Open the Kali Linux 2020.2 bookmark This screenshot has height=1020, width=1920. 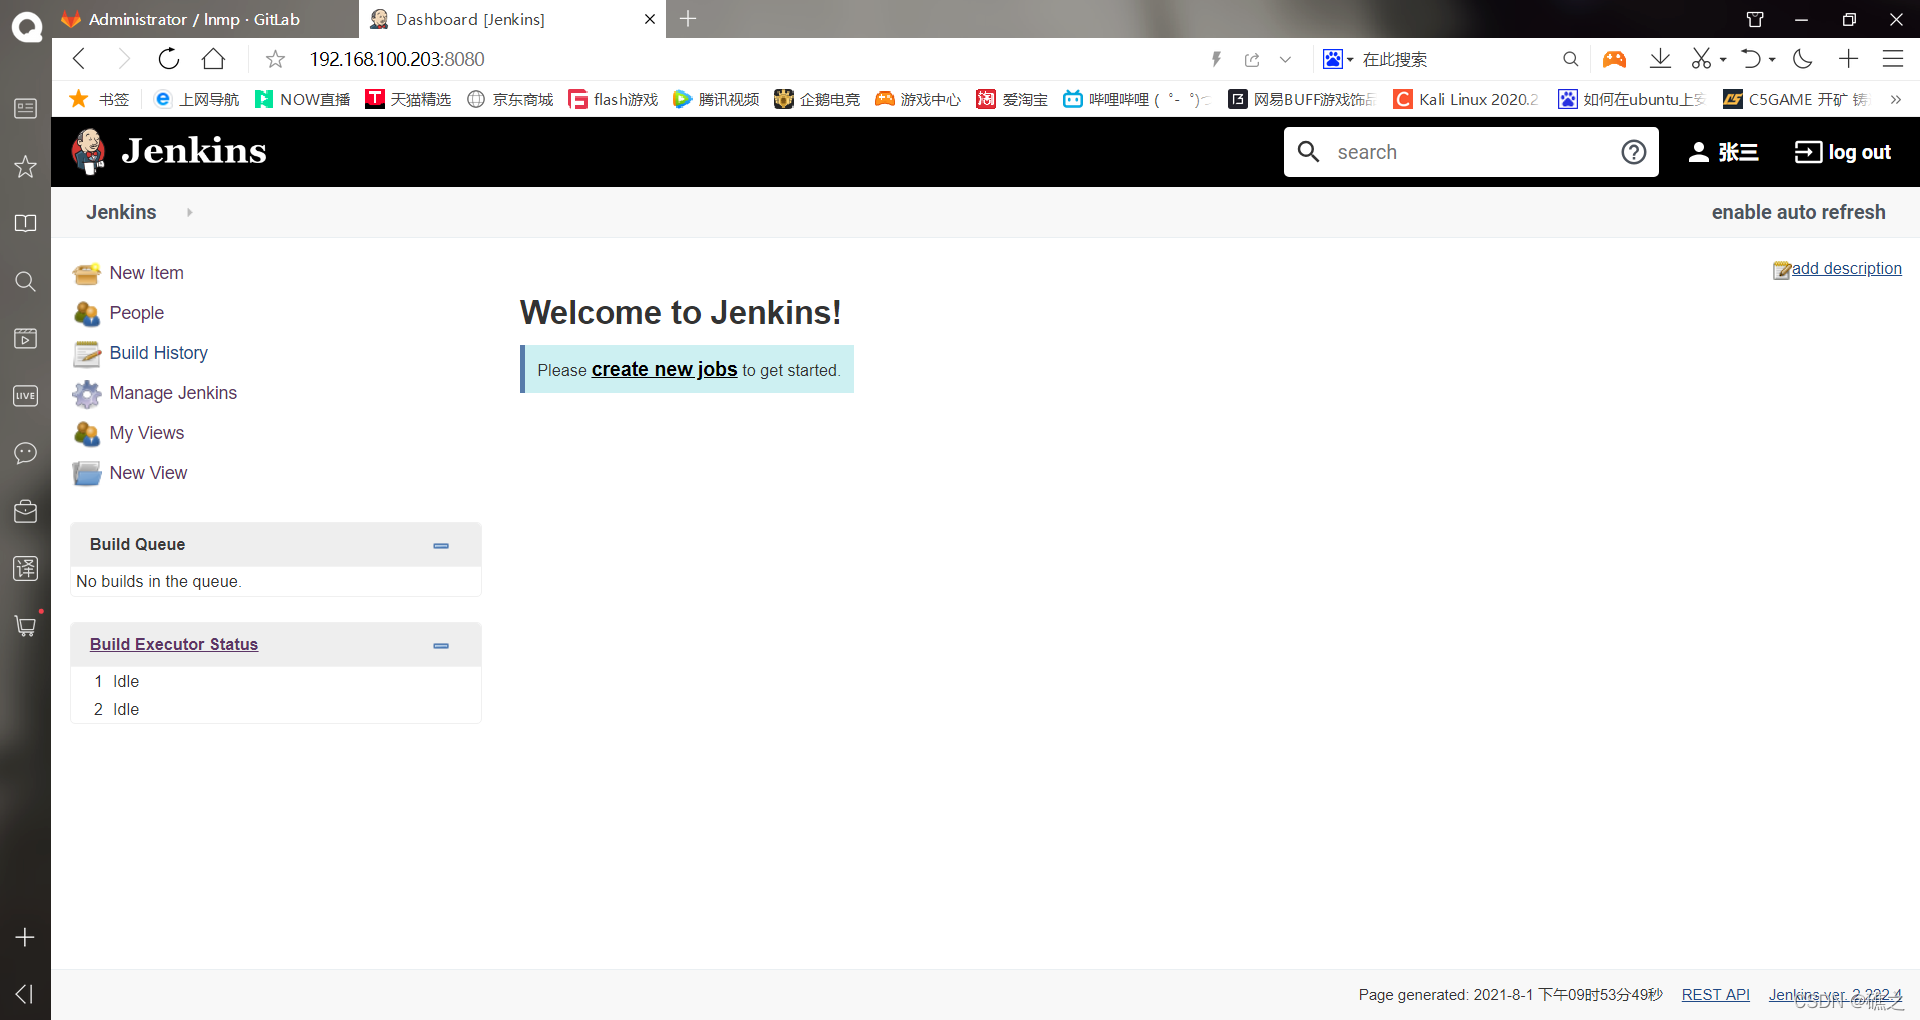pos(1467,99)
